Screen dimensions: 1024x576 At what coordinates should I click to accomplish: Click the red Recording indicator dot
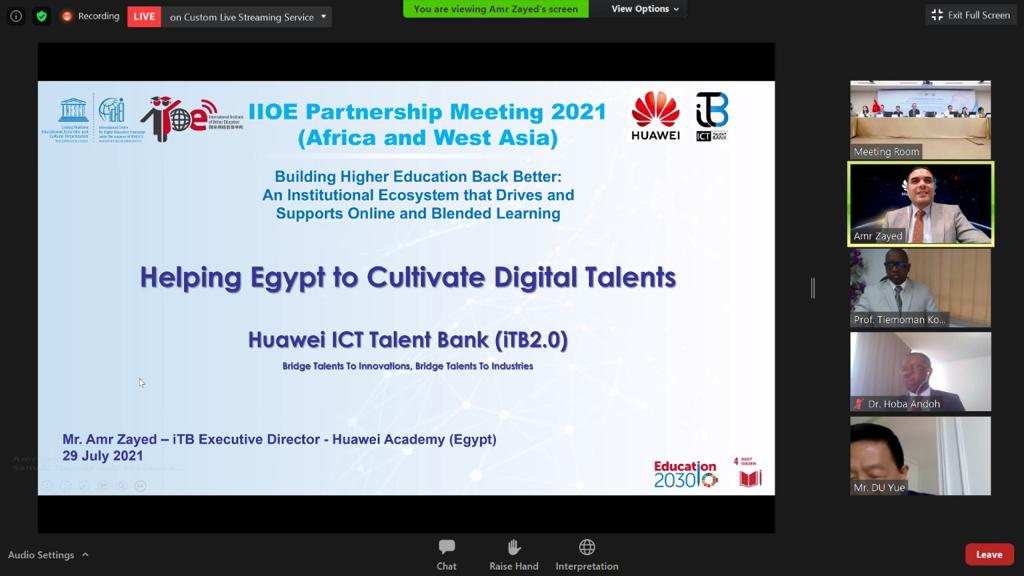click(x=67, y=16)
